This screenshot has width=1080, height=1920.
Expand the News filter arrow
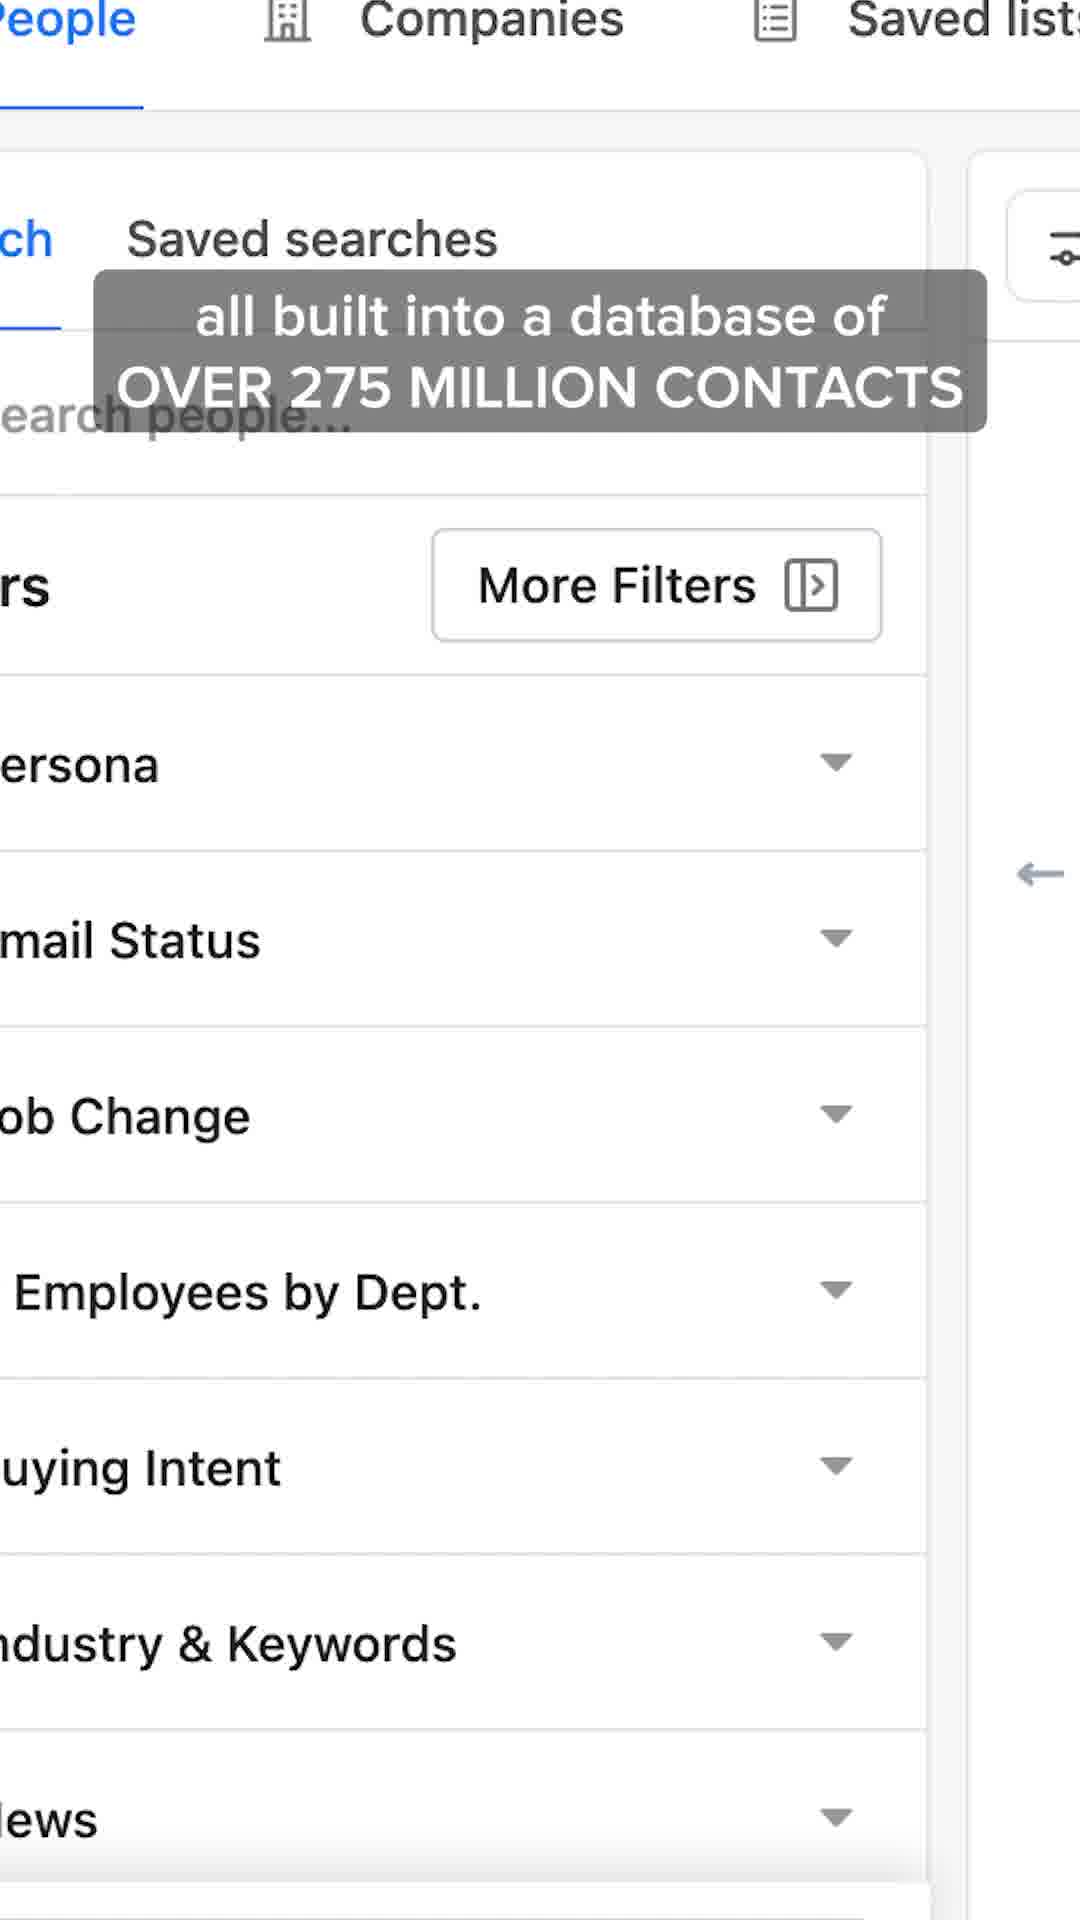click(836, 1817)
